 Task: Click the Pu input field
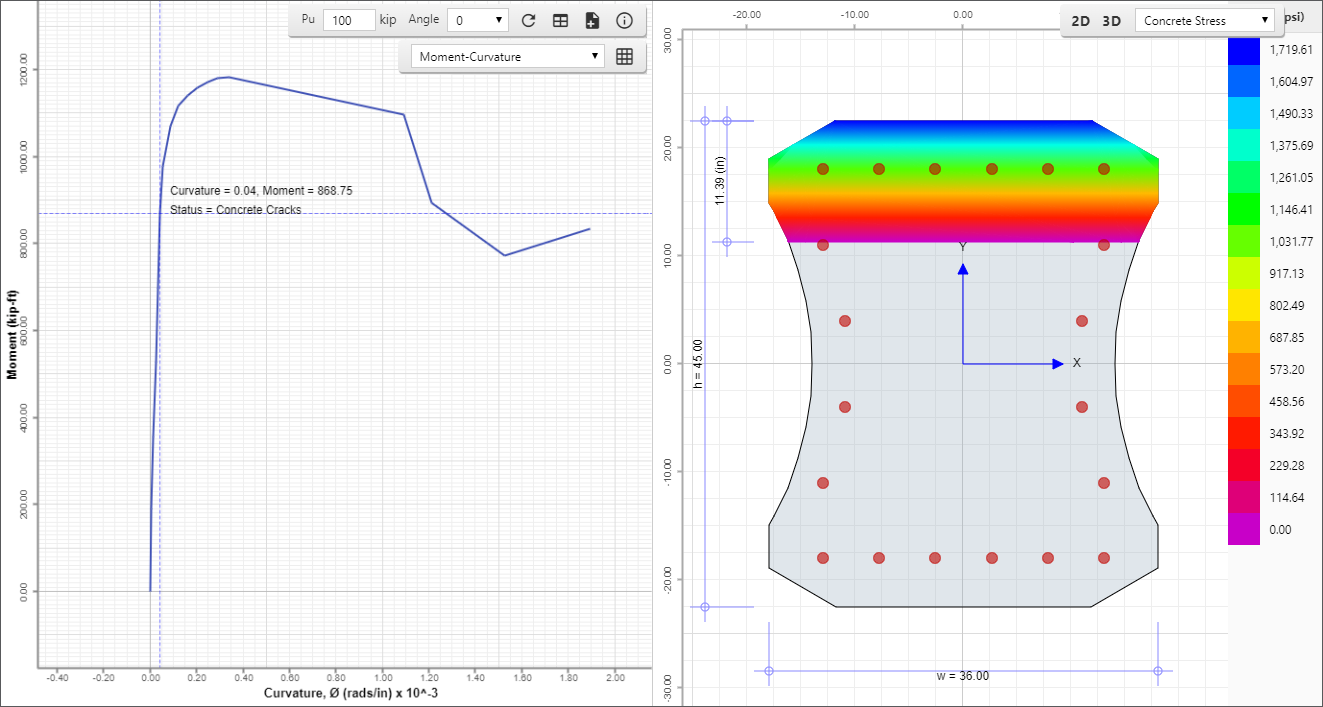350,20
